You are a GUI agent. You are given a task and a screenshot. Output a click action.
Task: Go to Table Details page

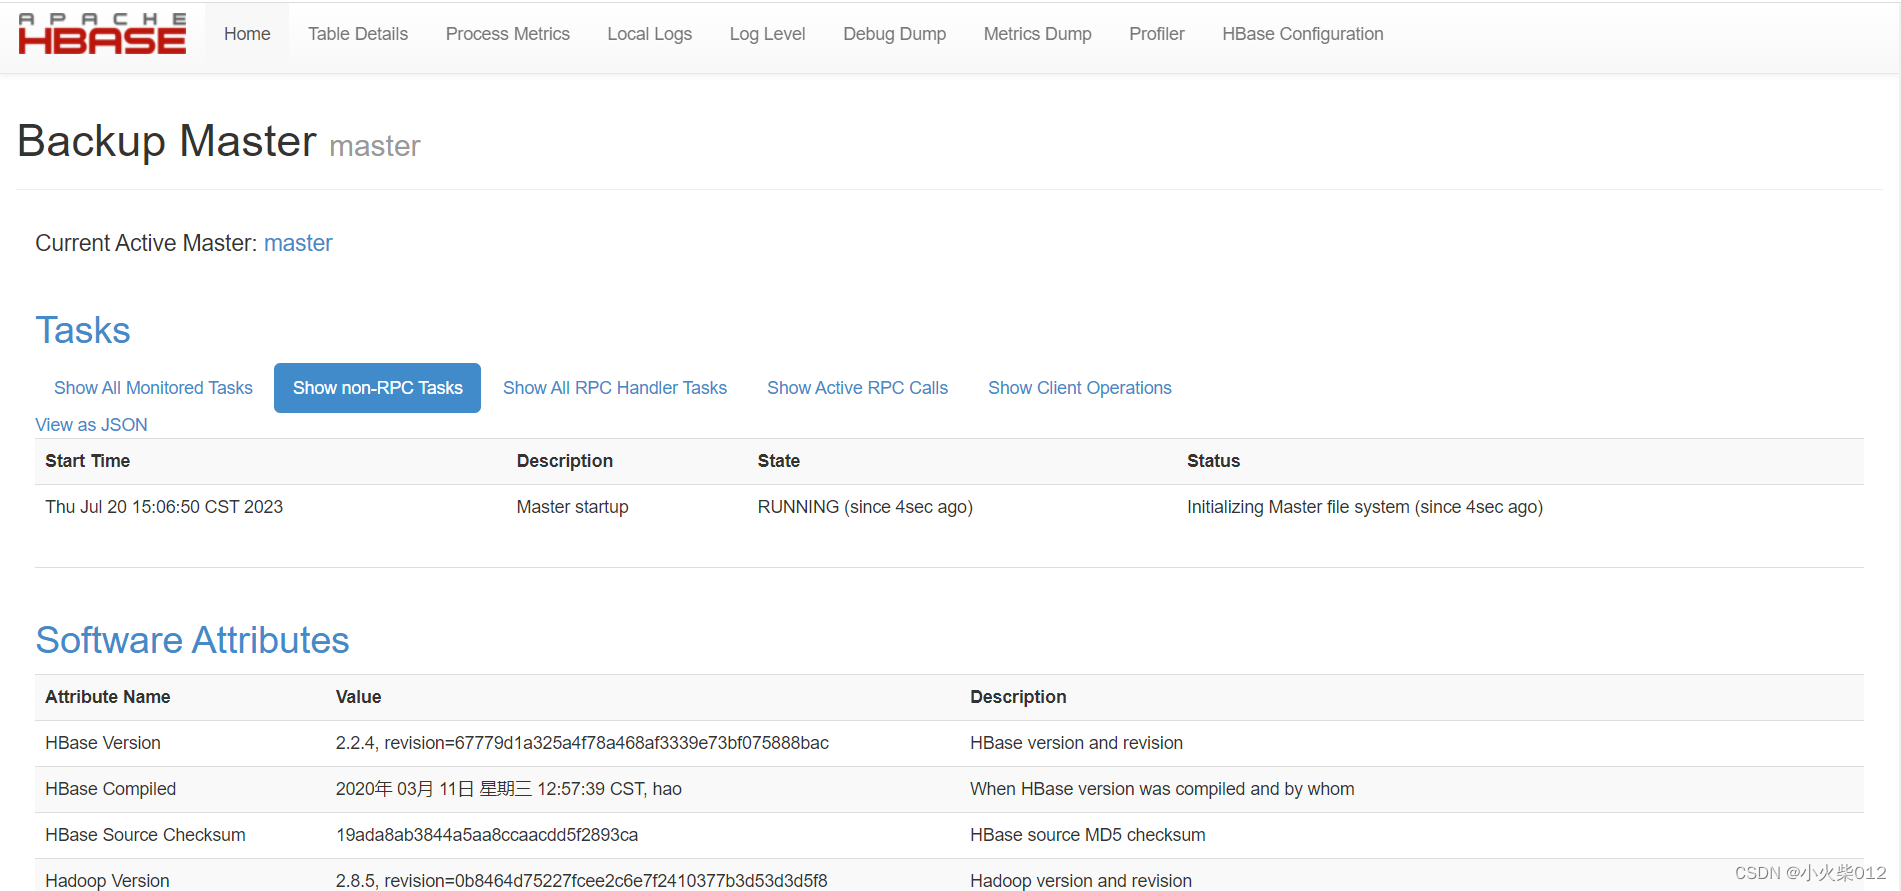point(358,34)
